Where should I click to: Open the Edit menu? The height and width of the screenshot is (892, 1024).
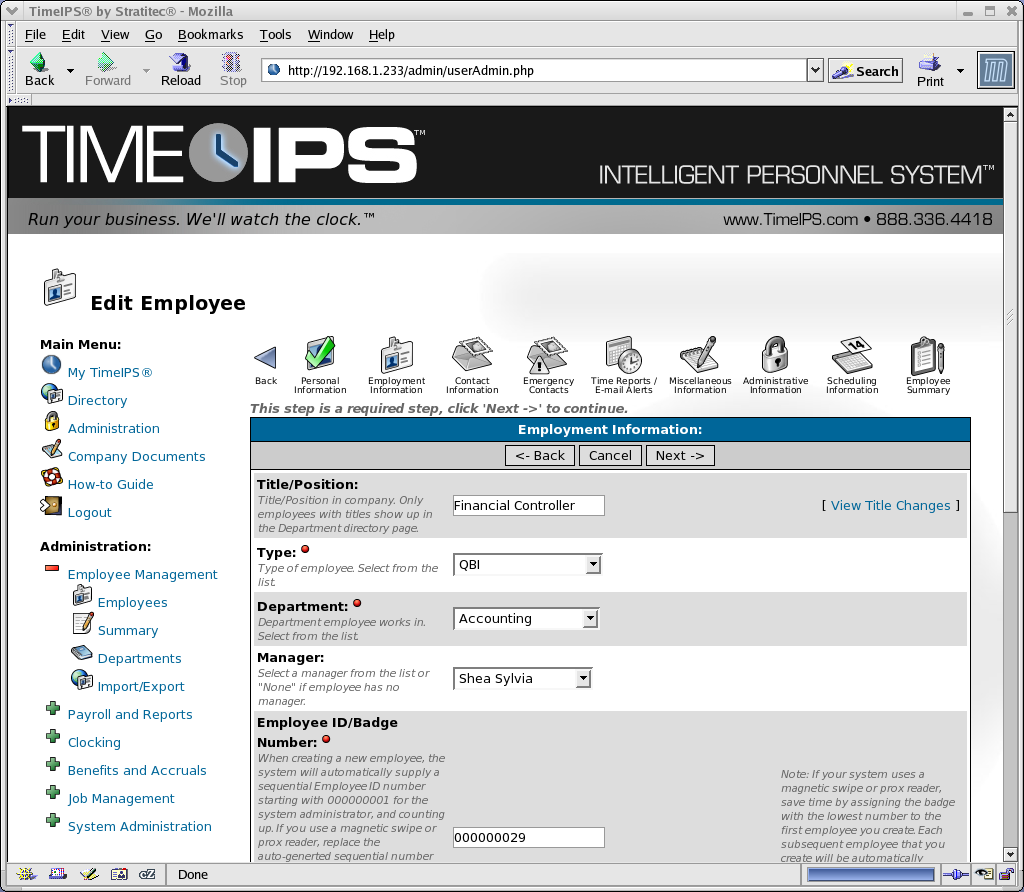(73, 35)
